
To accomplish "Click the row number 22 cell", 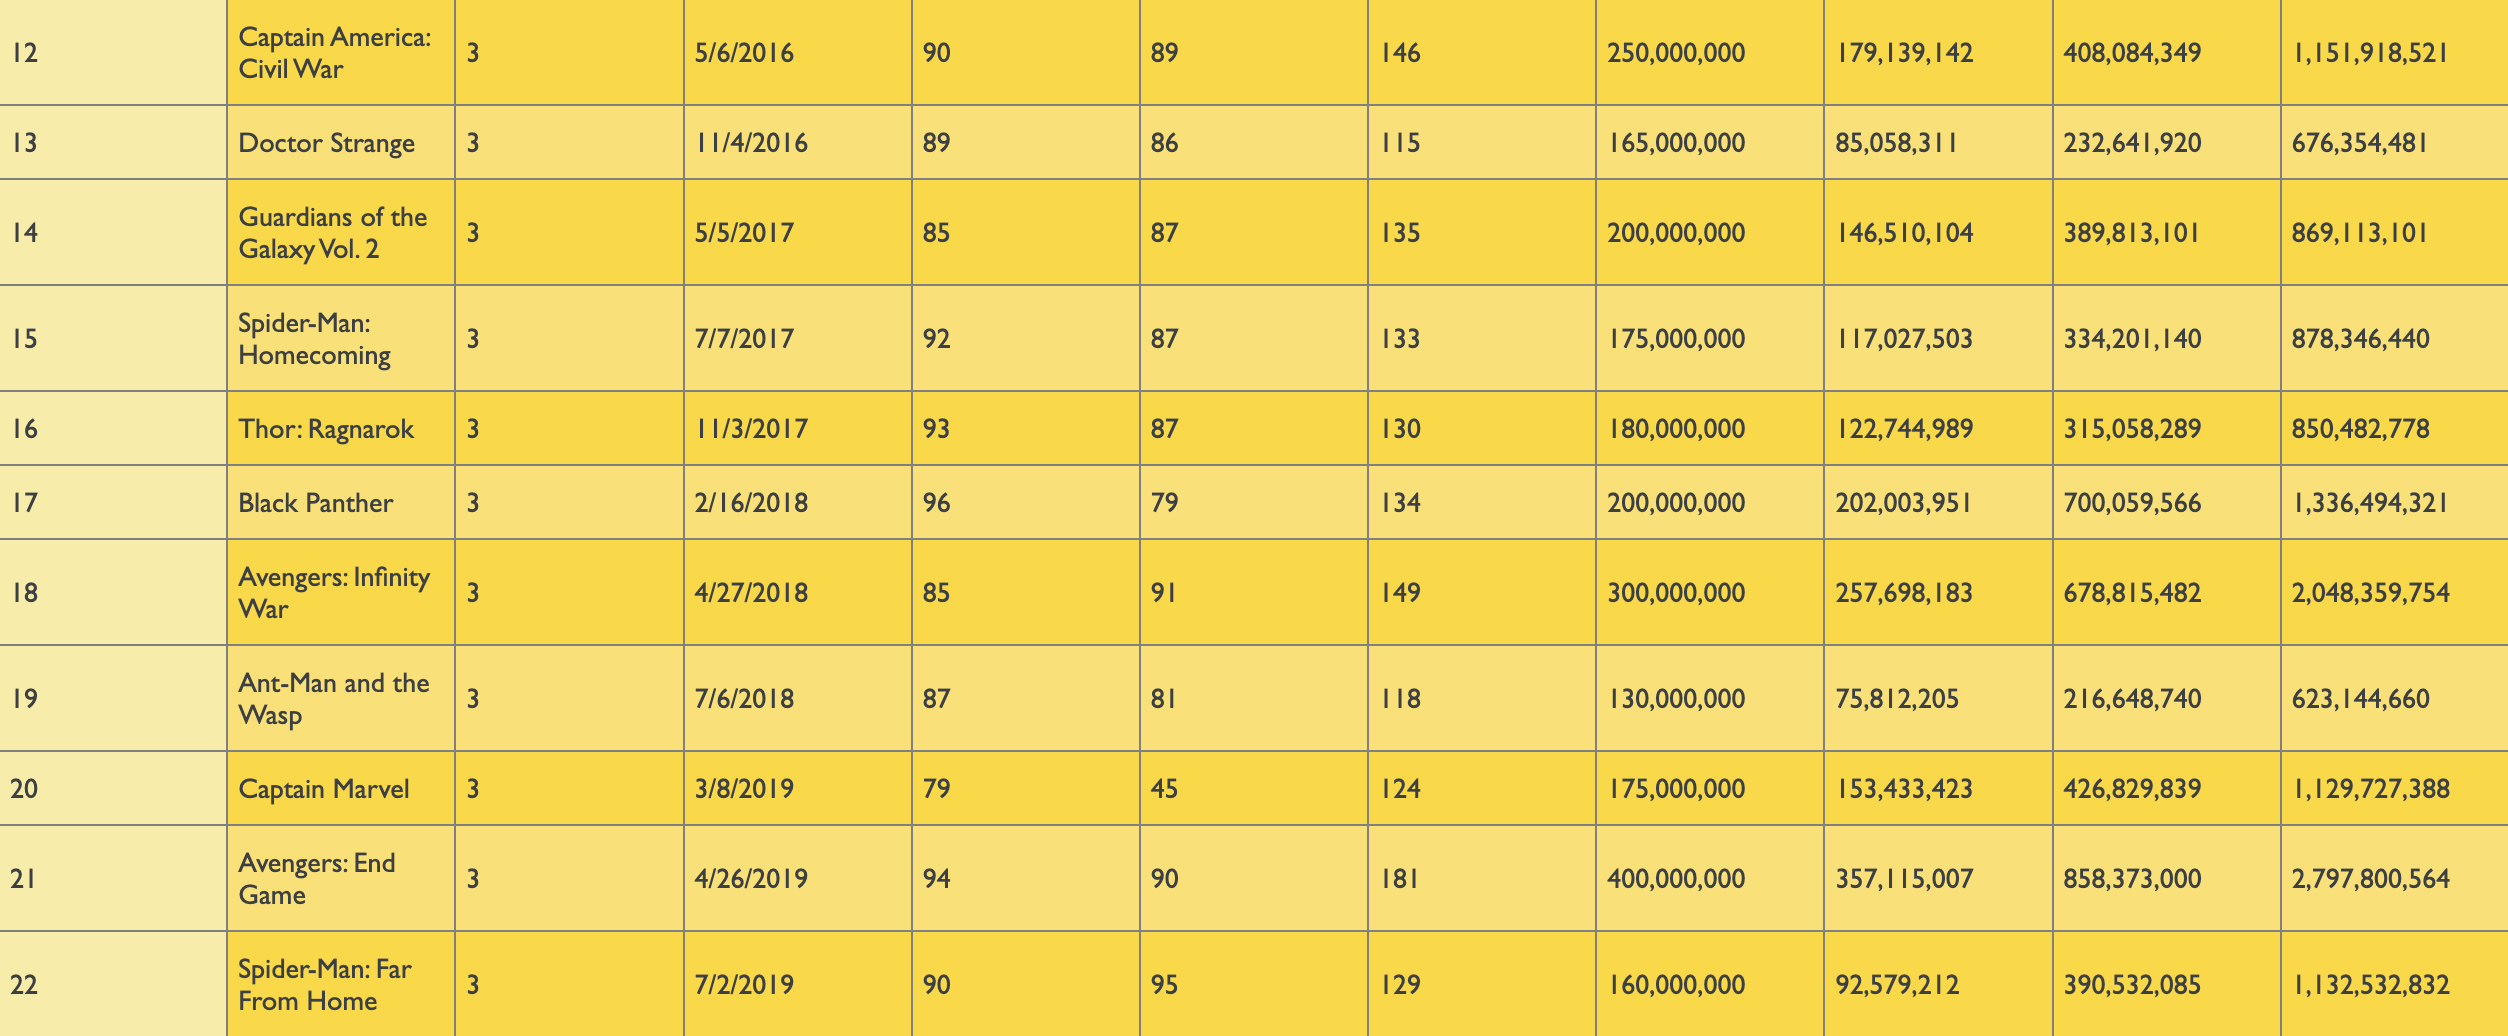I will point(113,985).
